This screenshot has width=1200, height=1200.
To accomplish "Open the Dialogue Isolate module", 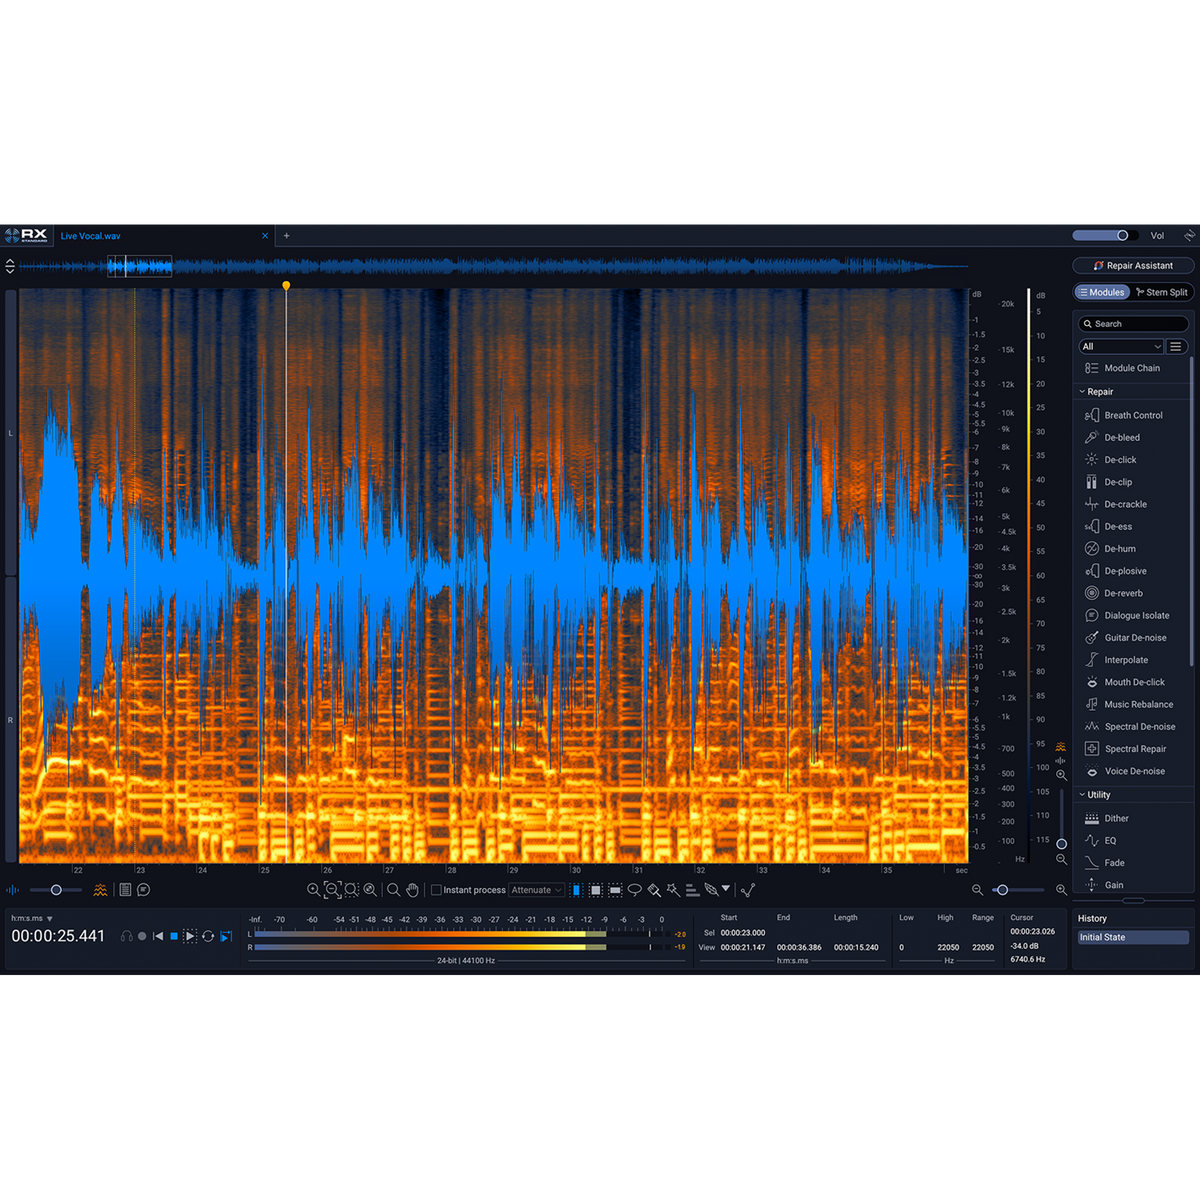I will [1127, 615].
